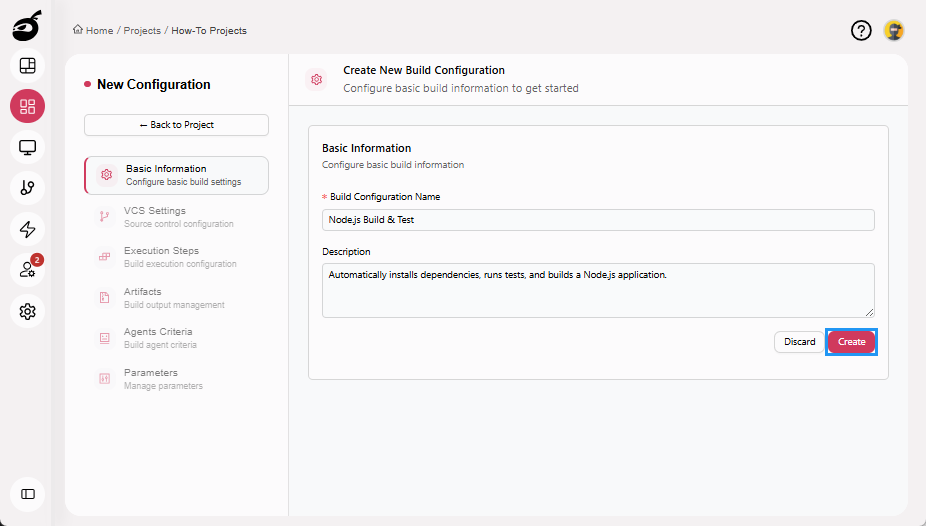The image size is (926, 526).
Task: Click the 'Build execution configuration' subtitle
Action: (180, 264)
